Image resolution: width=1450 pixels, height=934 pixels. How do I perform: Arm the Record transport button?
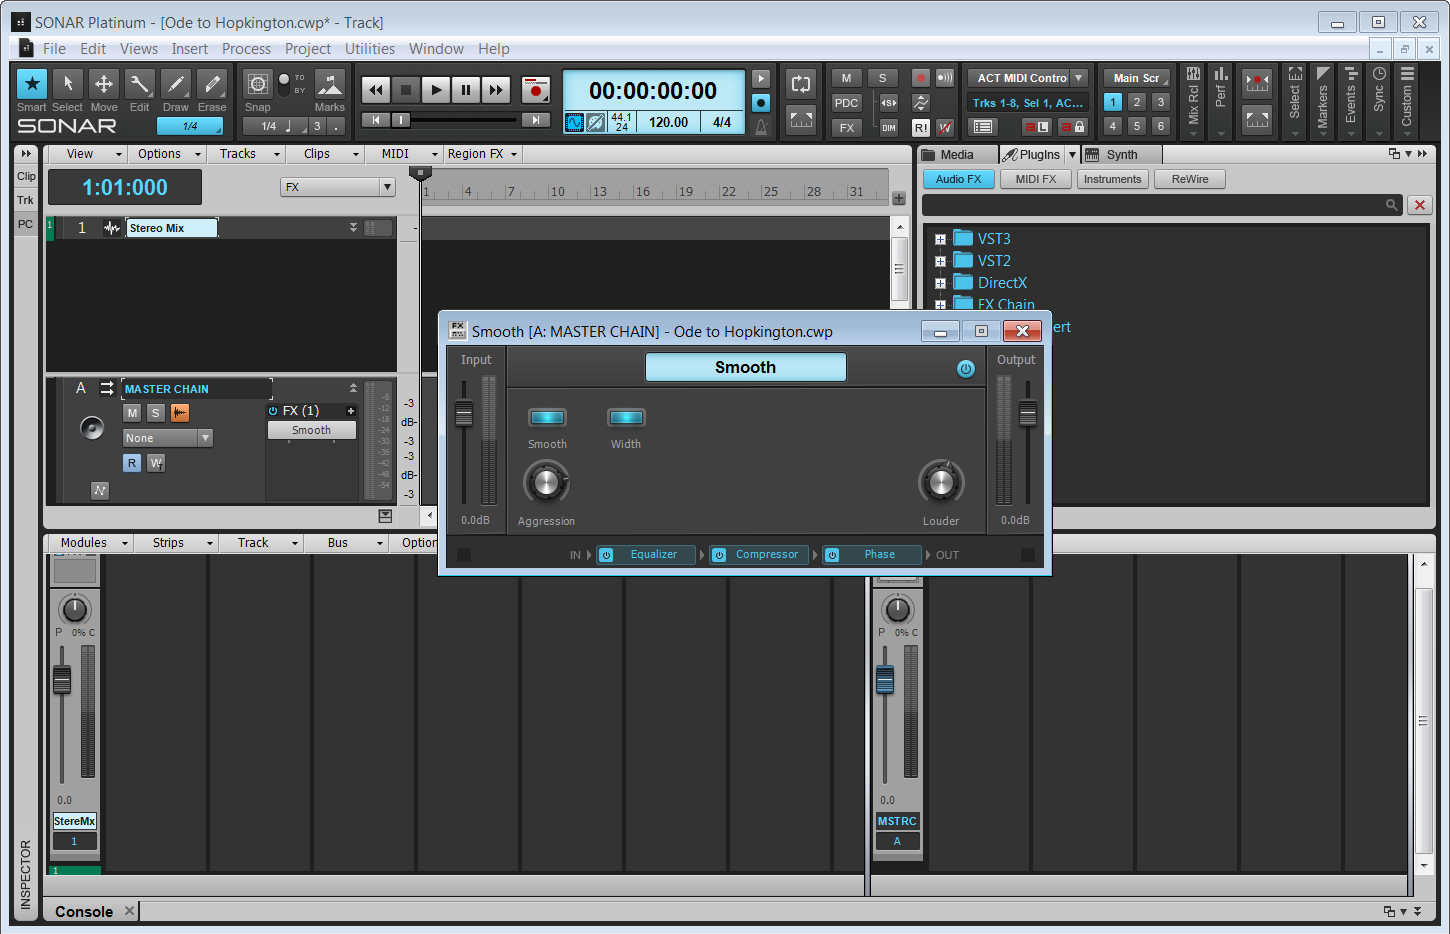(x=536, y=90)
